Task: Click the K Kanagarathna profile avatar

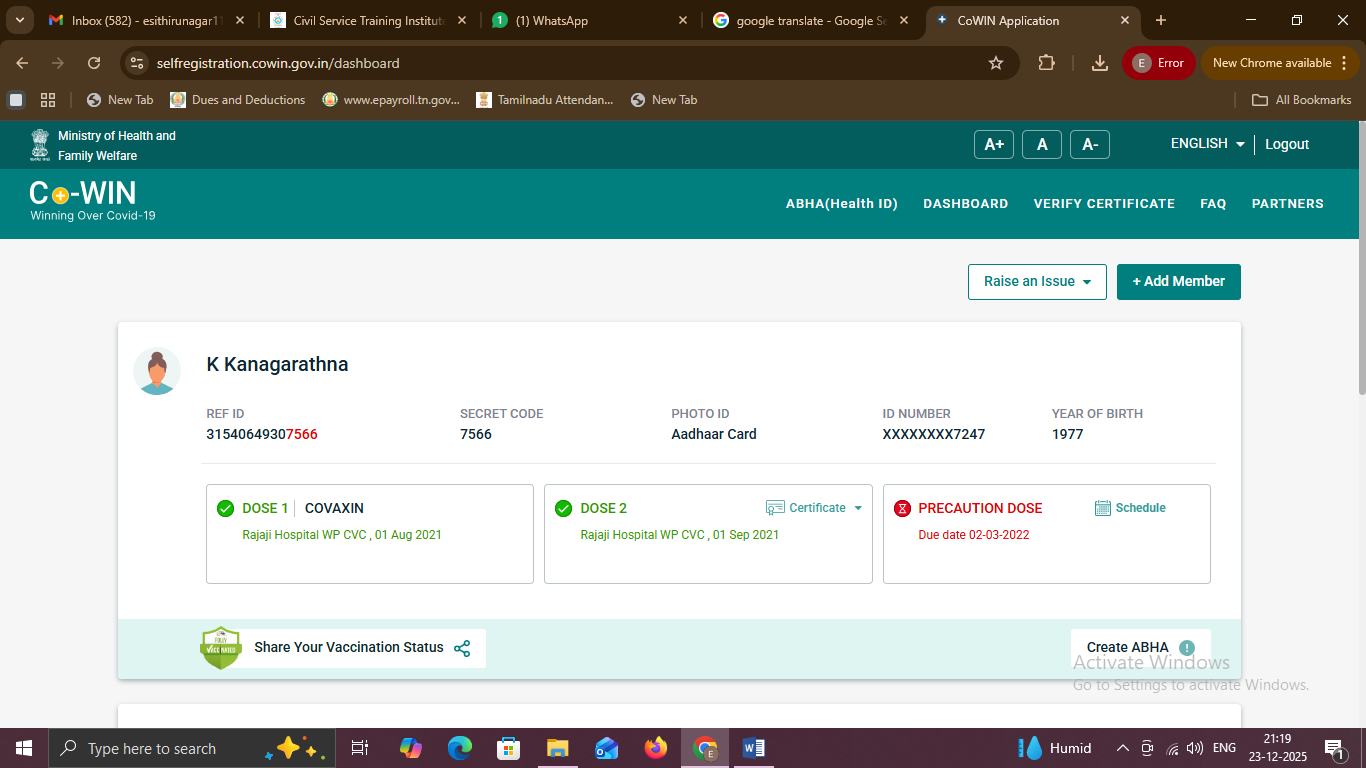Action: pos(157,371)
